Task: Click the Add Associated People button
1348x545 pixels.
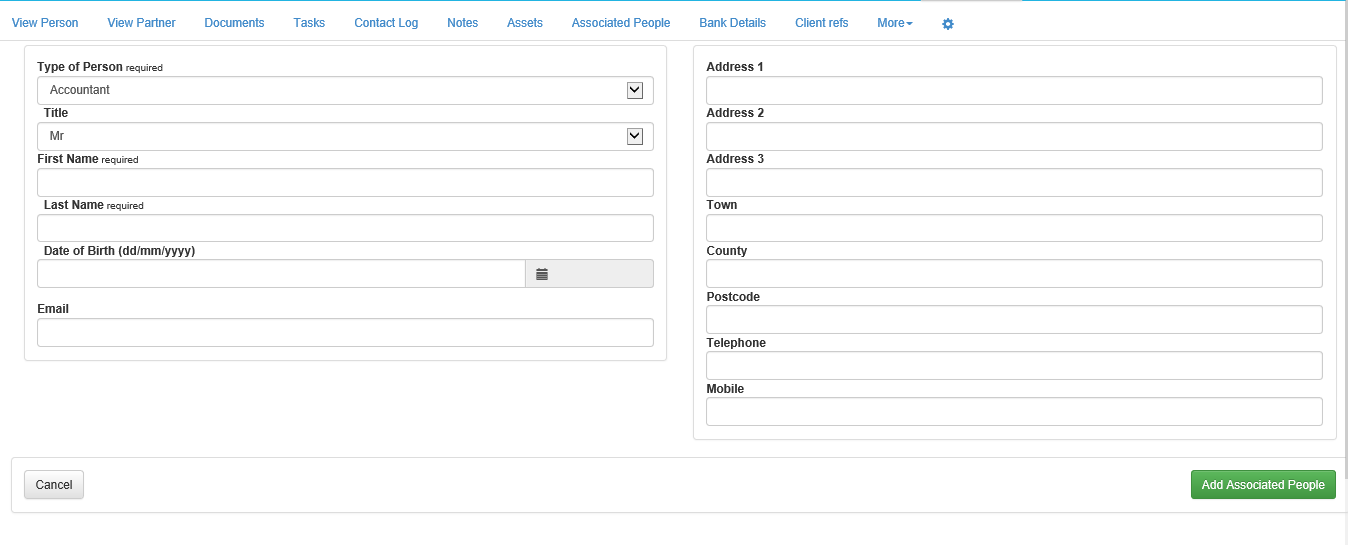Action: [1262, 485]
